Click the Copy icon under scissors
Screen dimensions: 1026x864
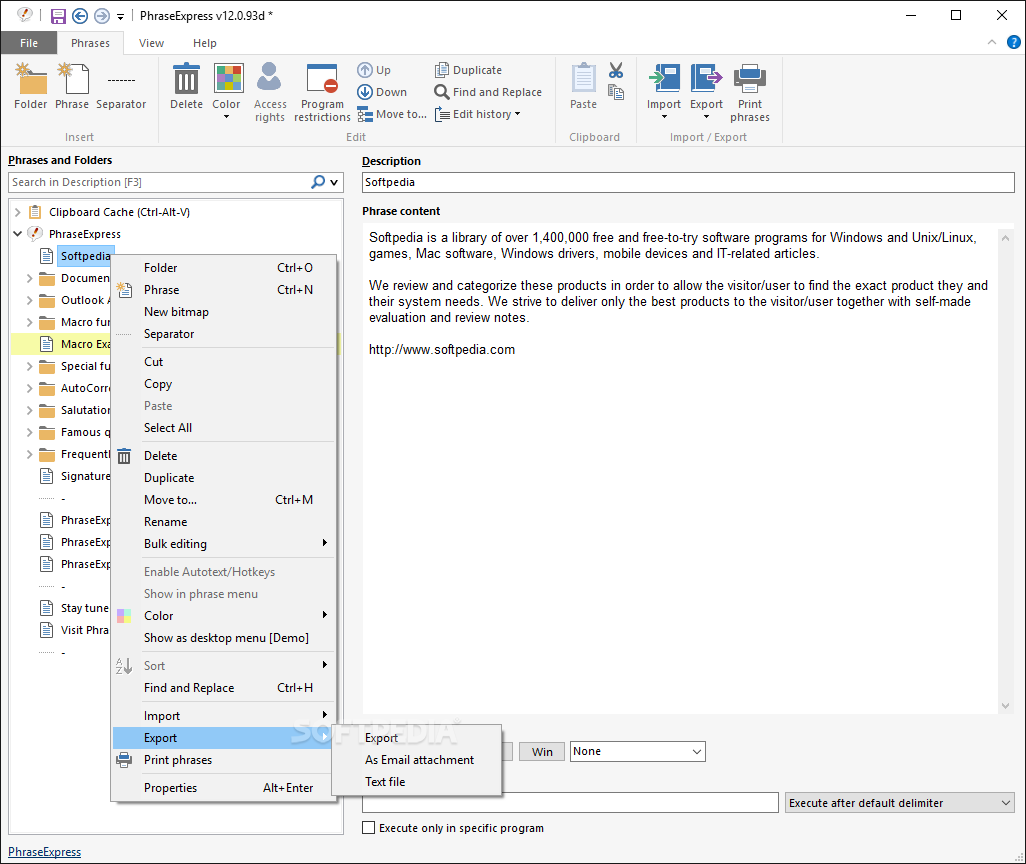pyautogui.click(x=616, y=92)
